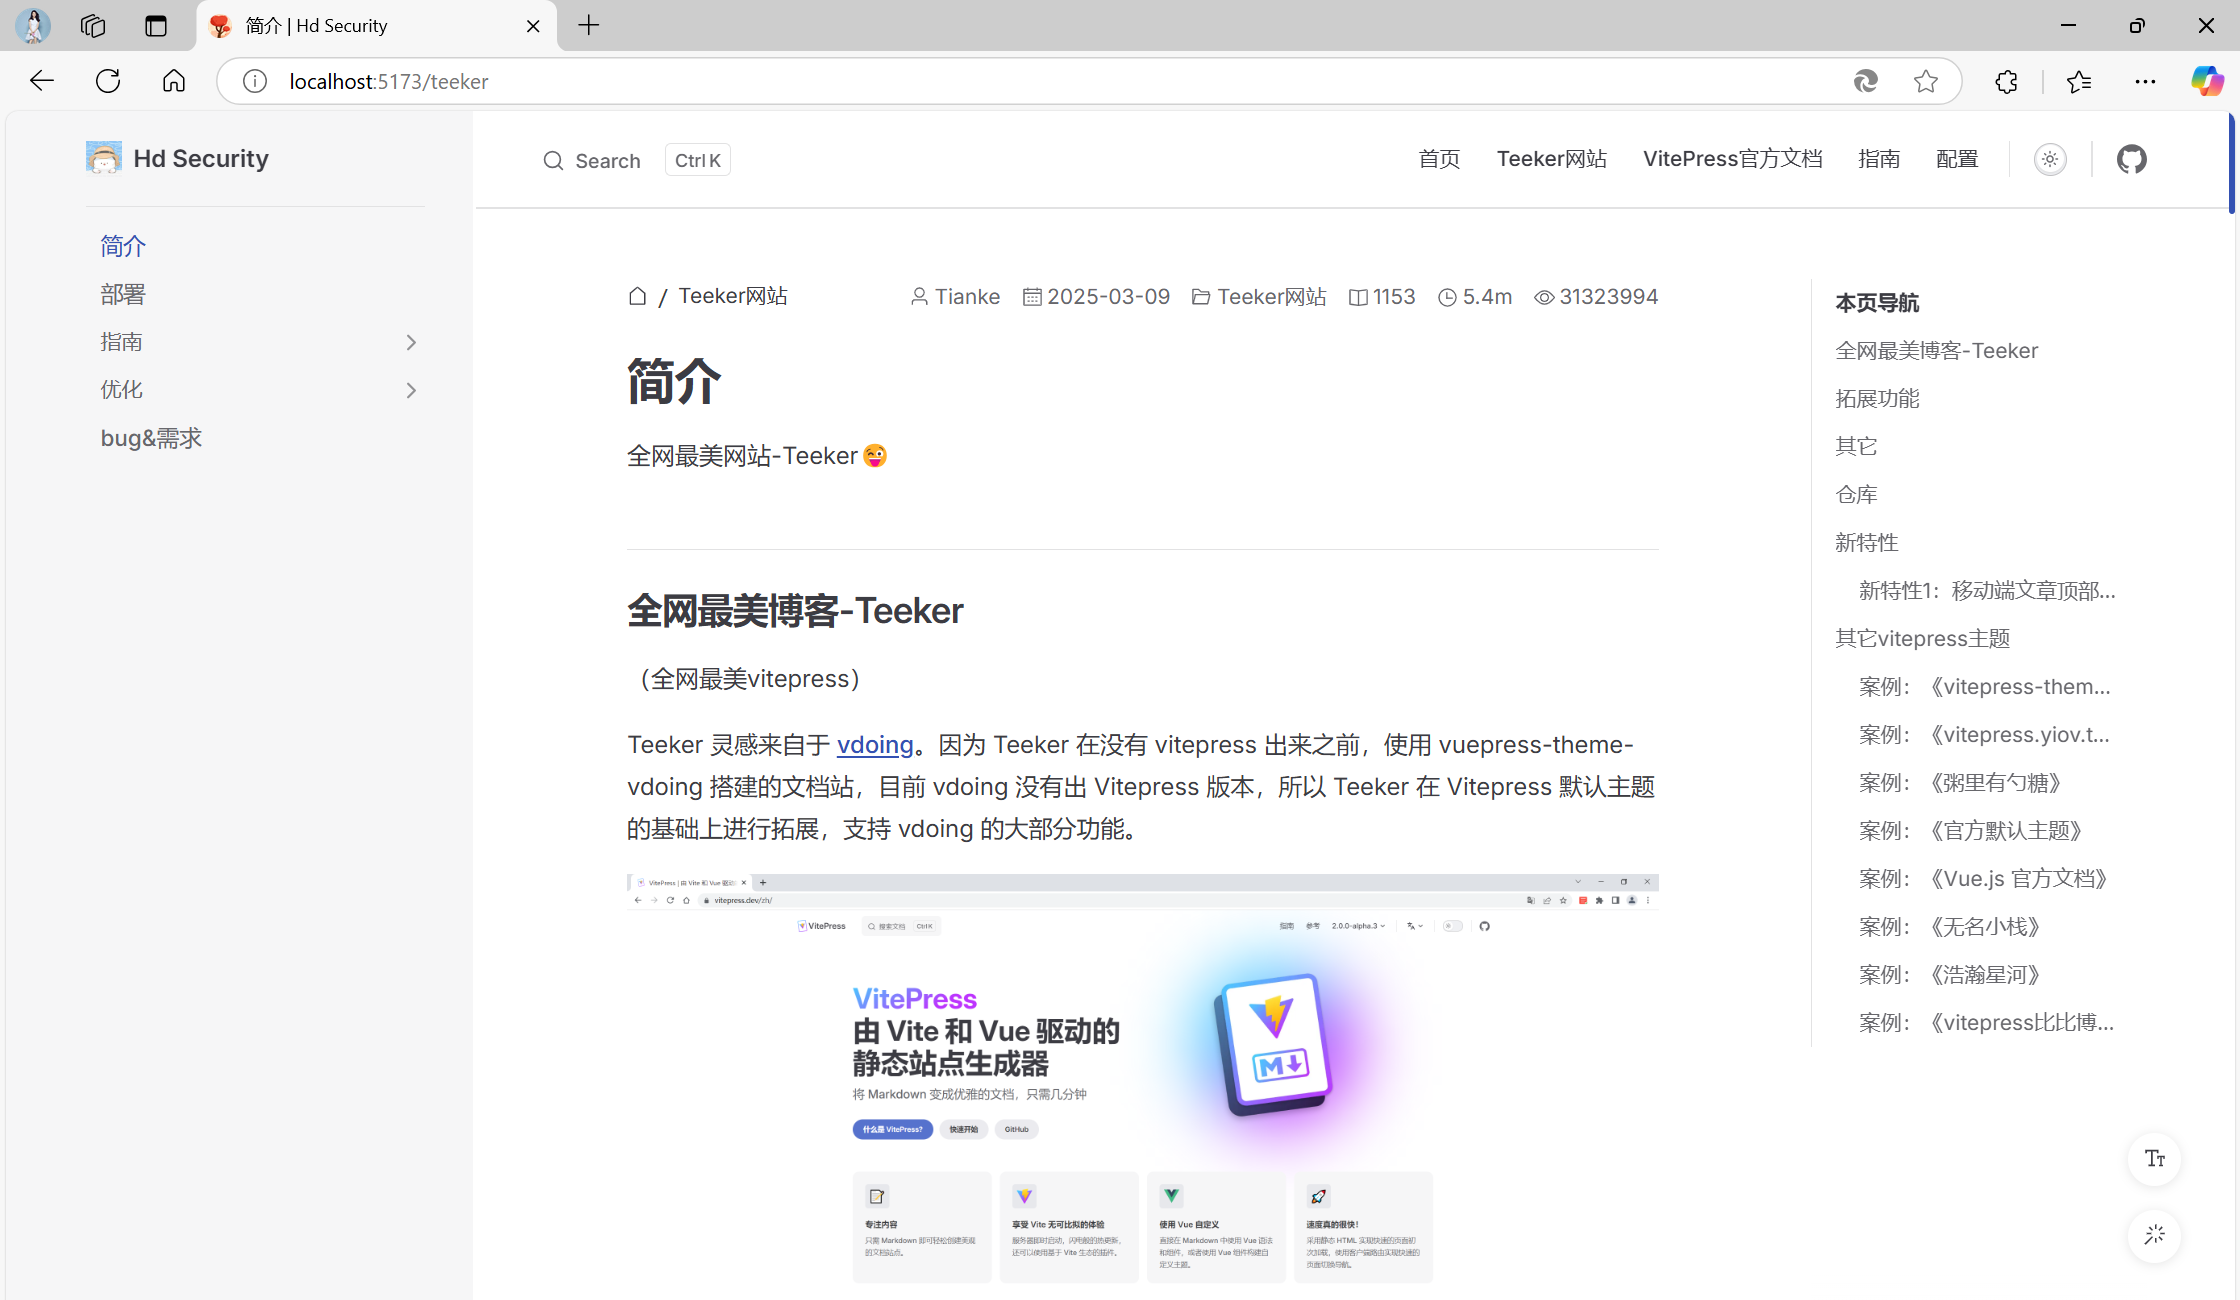Jump to 新特性1 outline sub-entry
Viewport: 2240px width, 1300px height.
[1987, 590]
